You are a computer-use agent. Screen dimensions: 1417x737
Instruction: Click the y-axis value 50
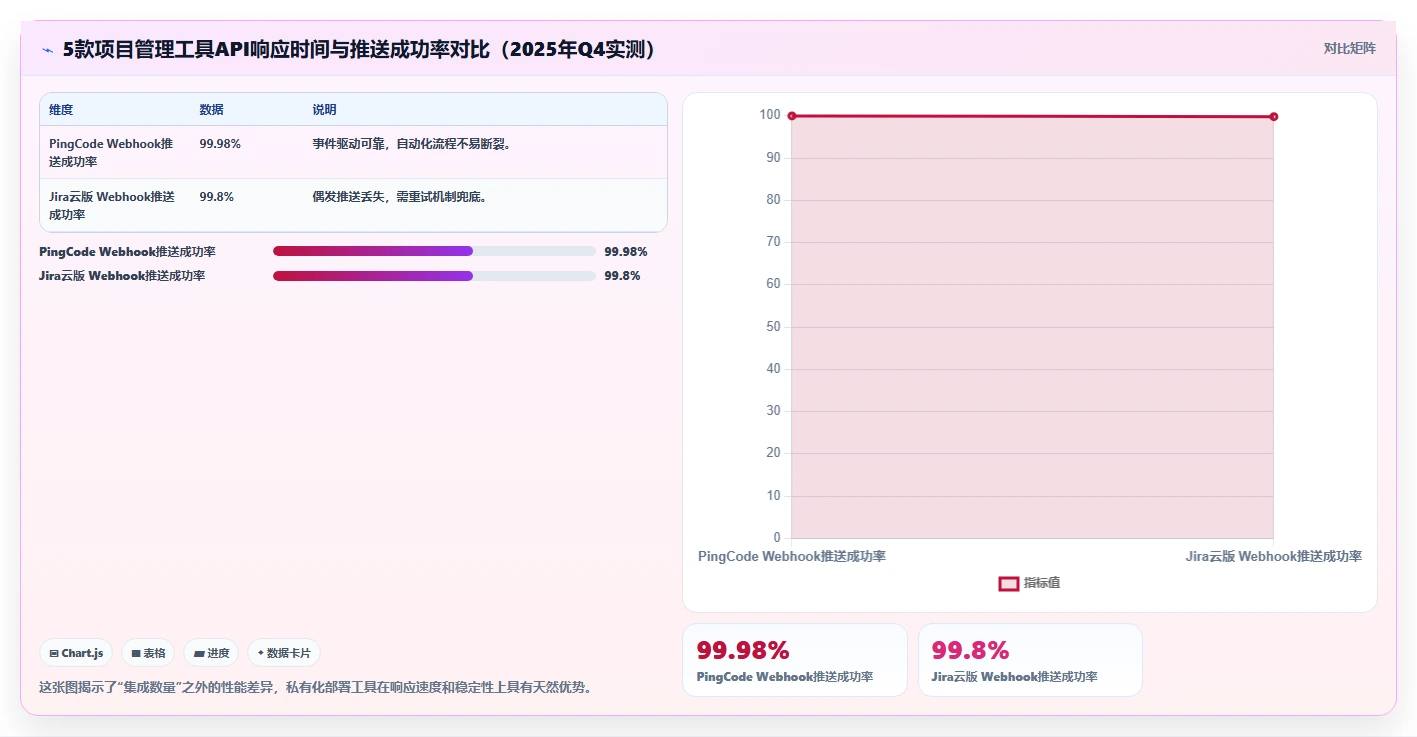click(x=773, y=327)
